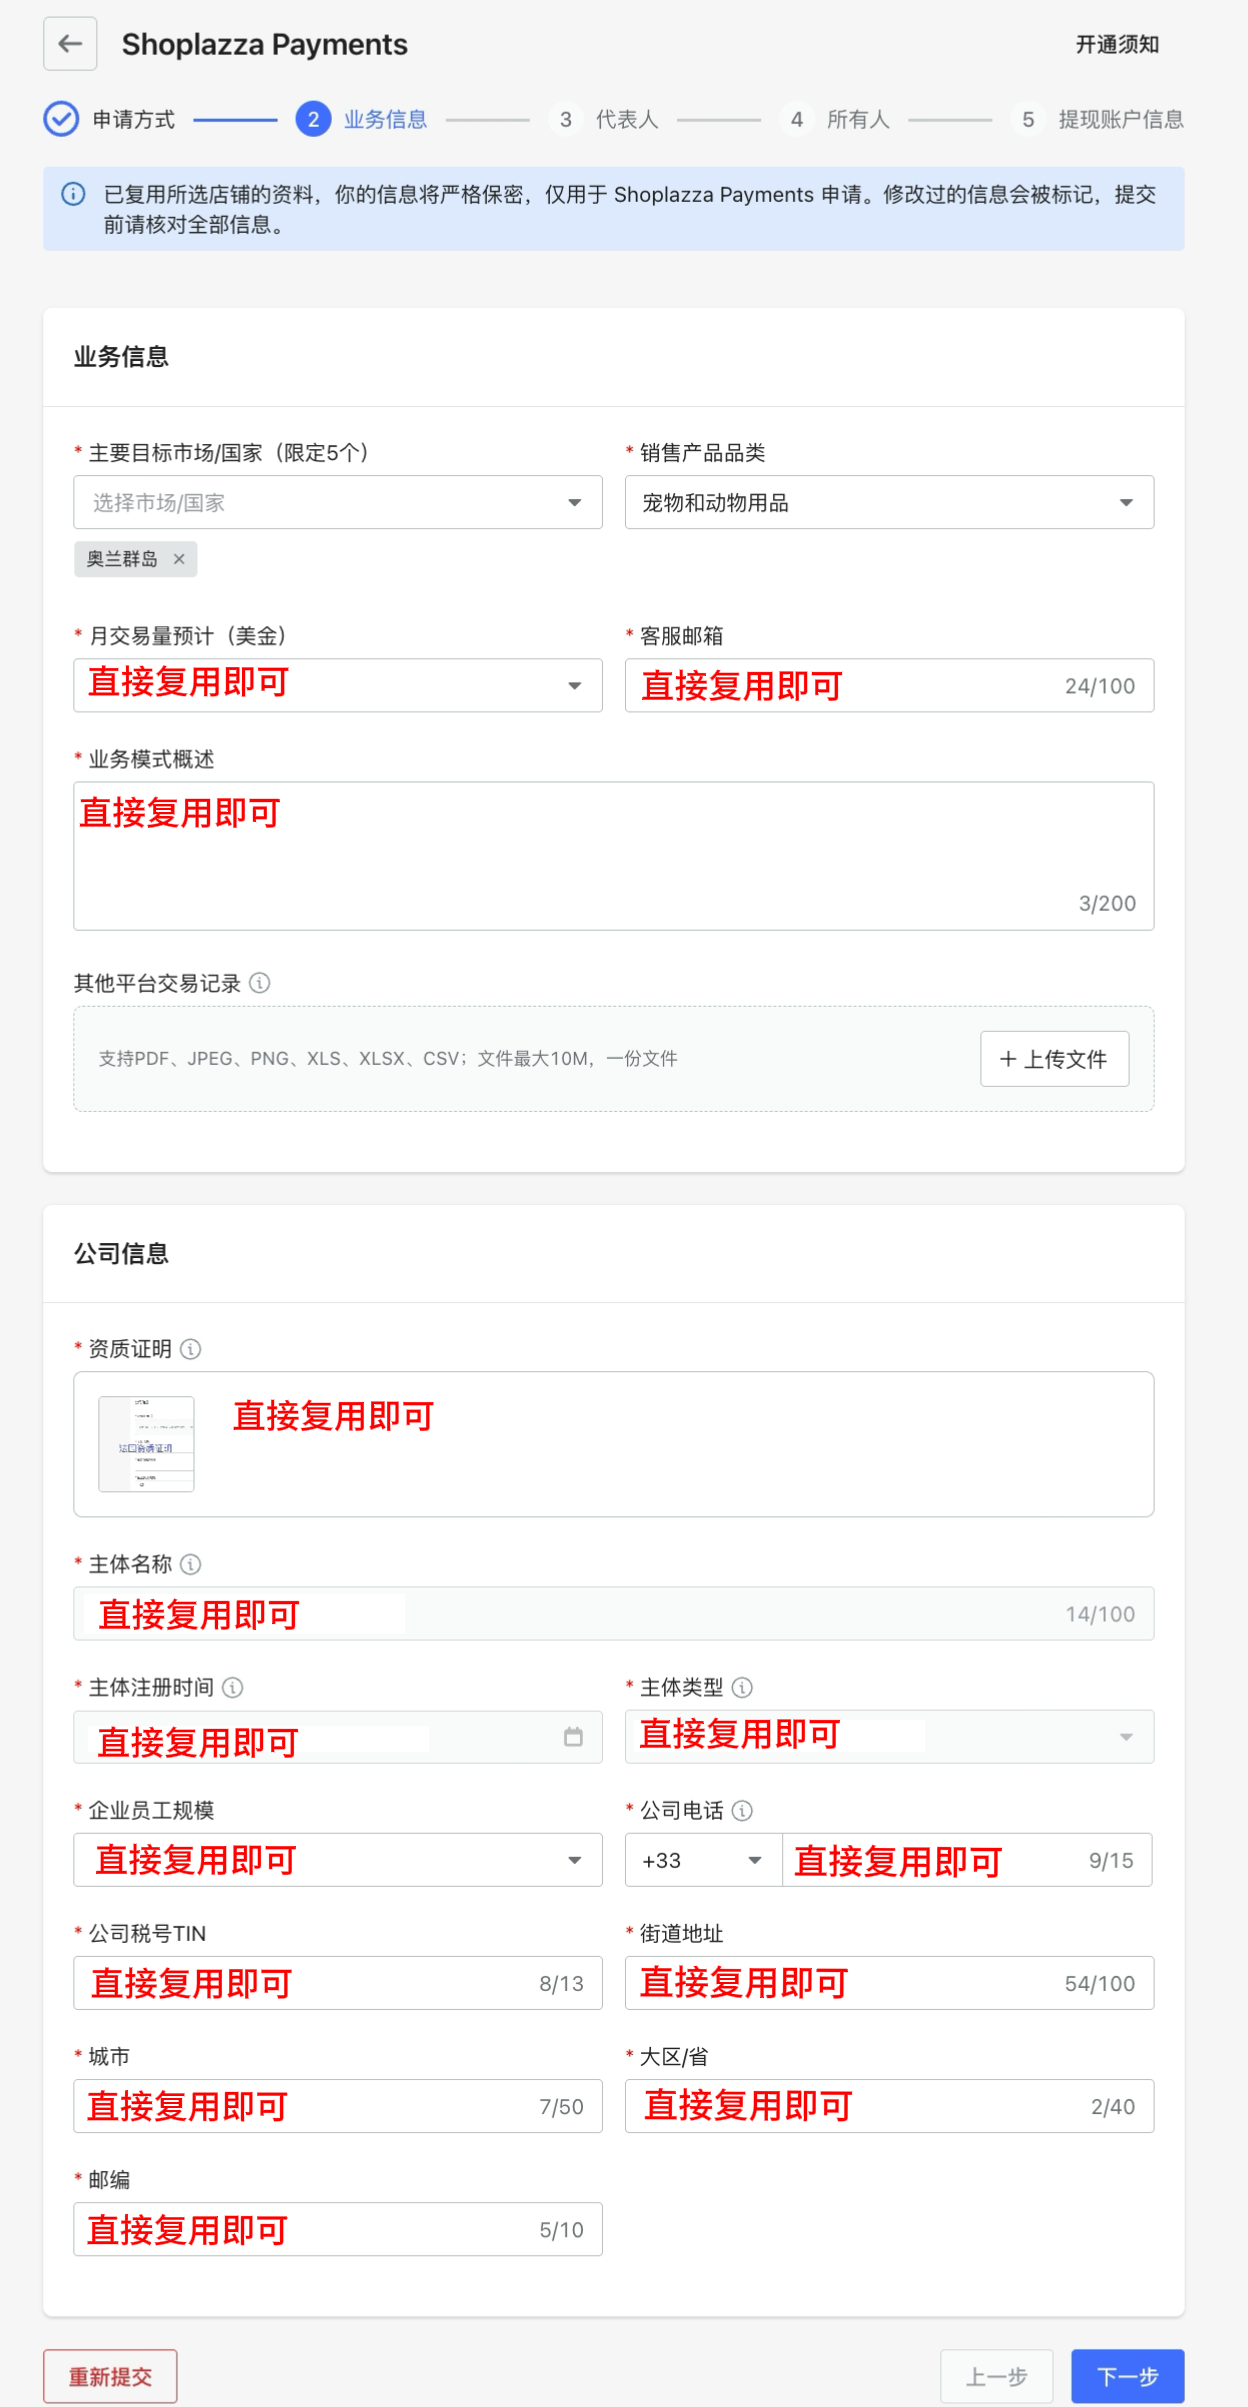The width and height of the screenshot is (1248, 2407).
Task: Click the 公司税号TIN input field
Action: tap(338, 1983)
